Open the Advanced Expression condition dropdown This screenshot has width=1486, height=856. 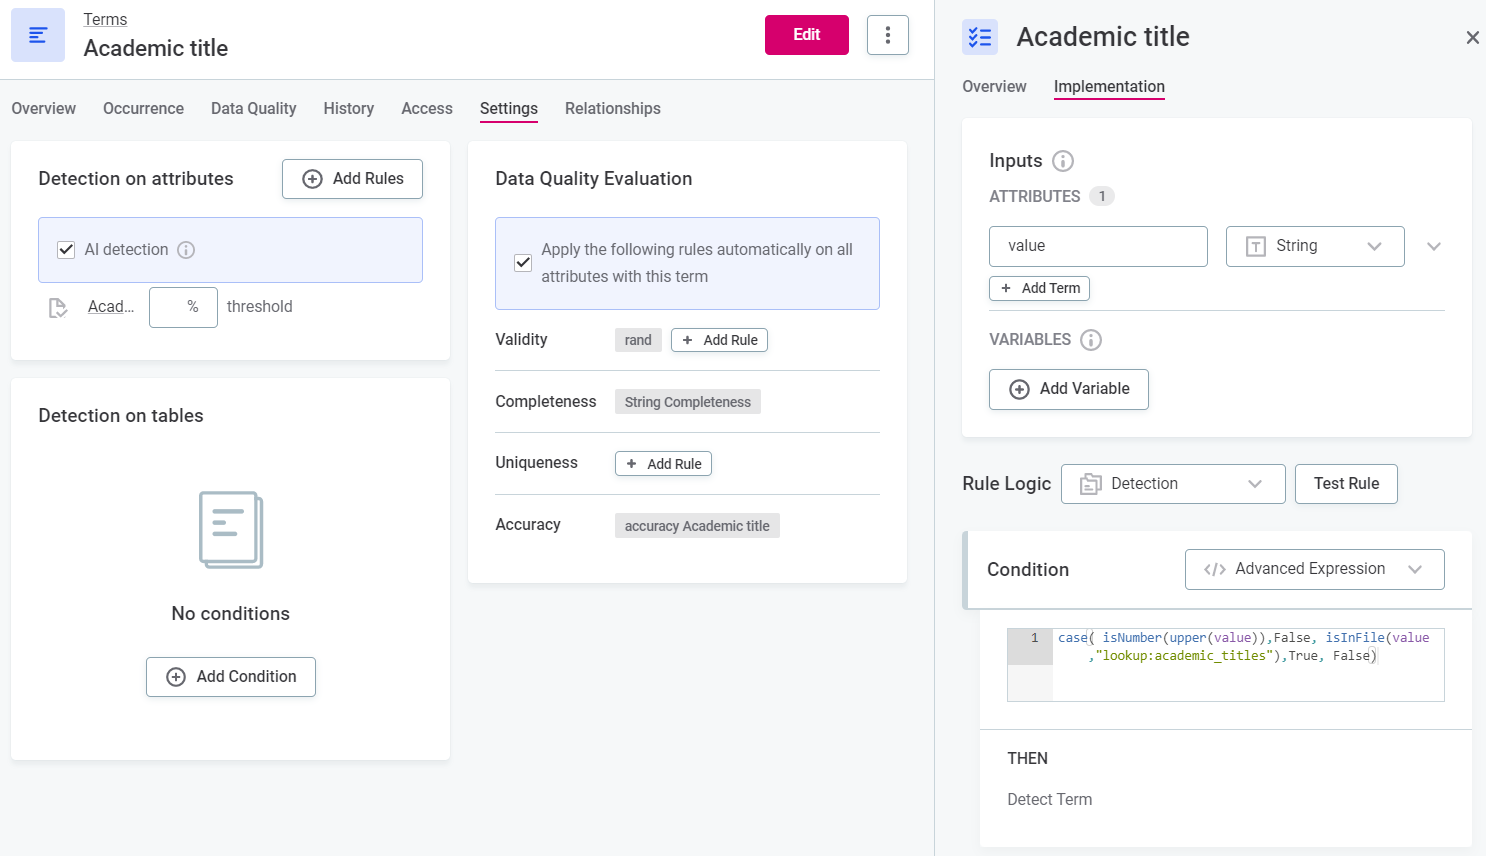(1313, 569)
